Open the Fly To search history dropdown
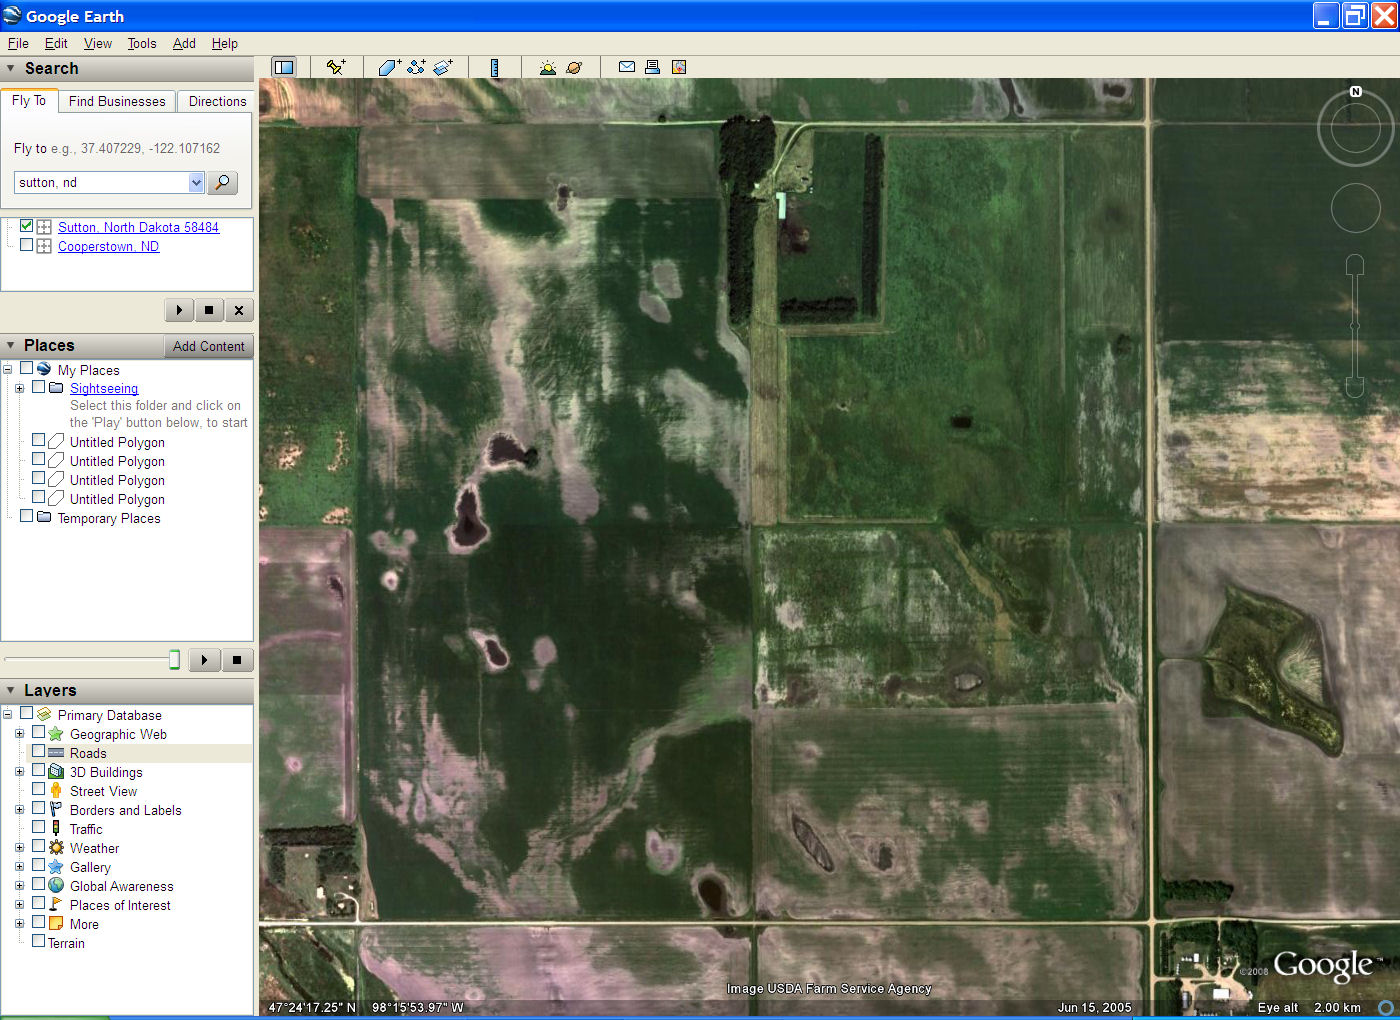1400x1020 pixels. point(196,182)
